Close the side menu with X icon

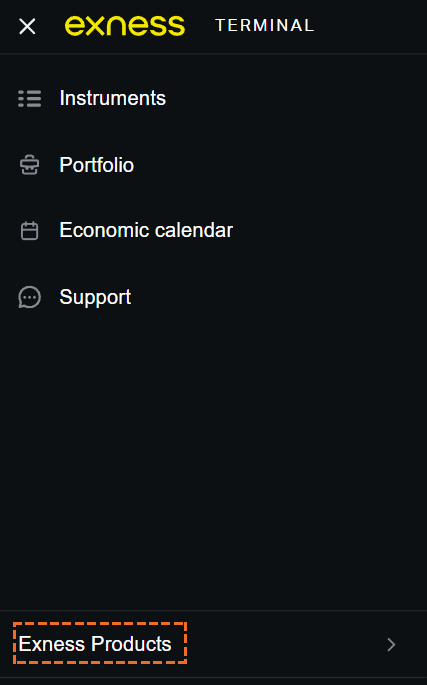click(x=27, y=26)
